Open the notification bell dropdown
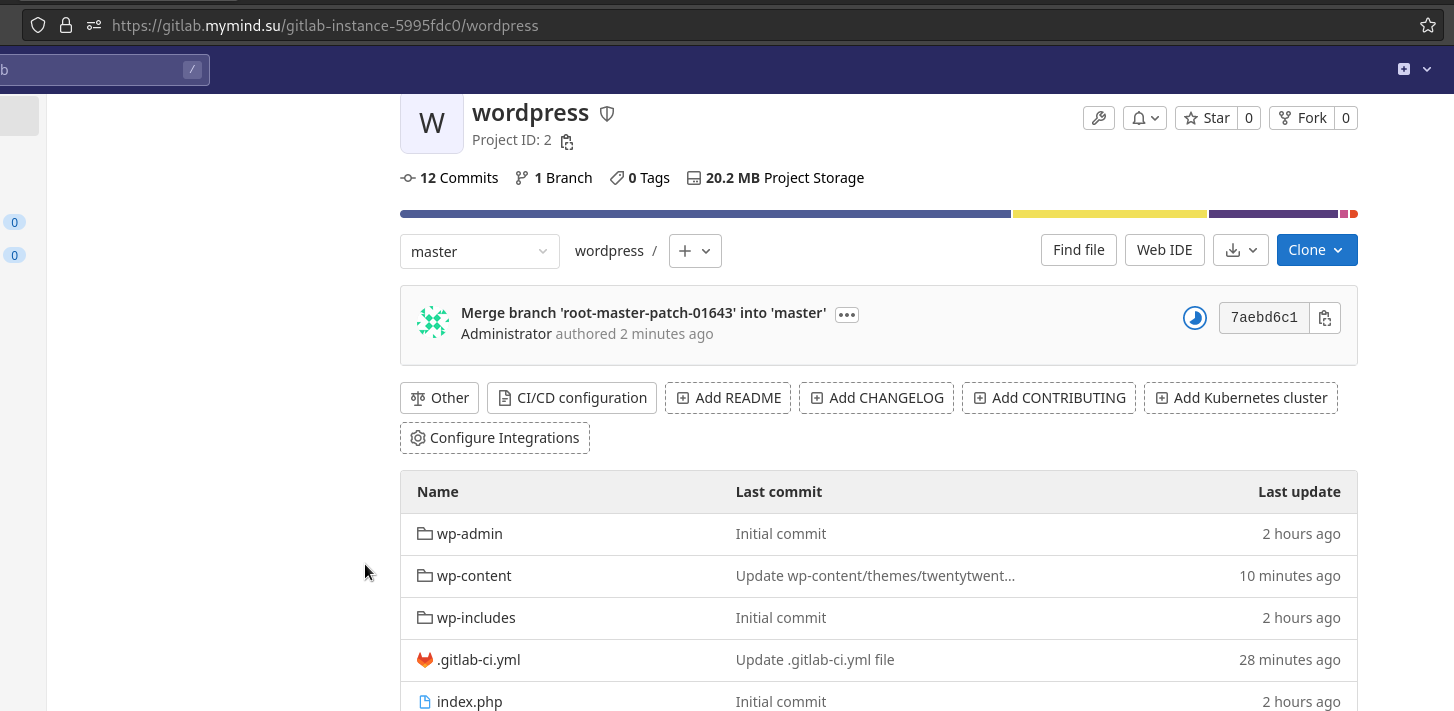 1145,118
